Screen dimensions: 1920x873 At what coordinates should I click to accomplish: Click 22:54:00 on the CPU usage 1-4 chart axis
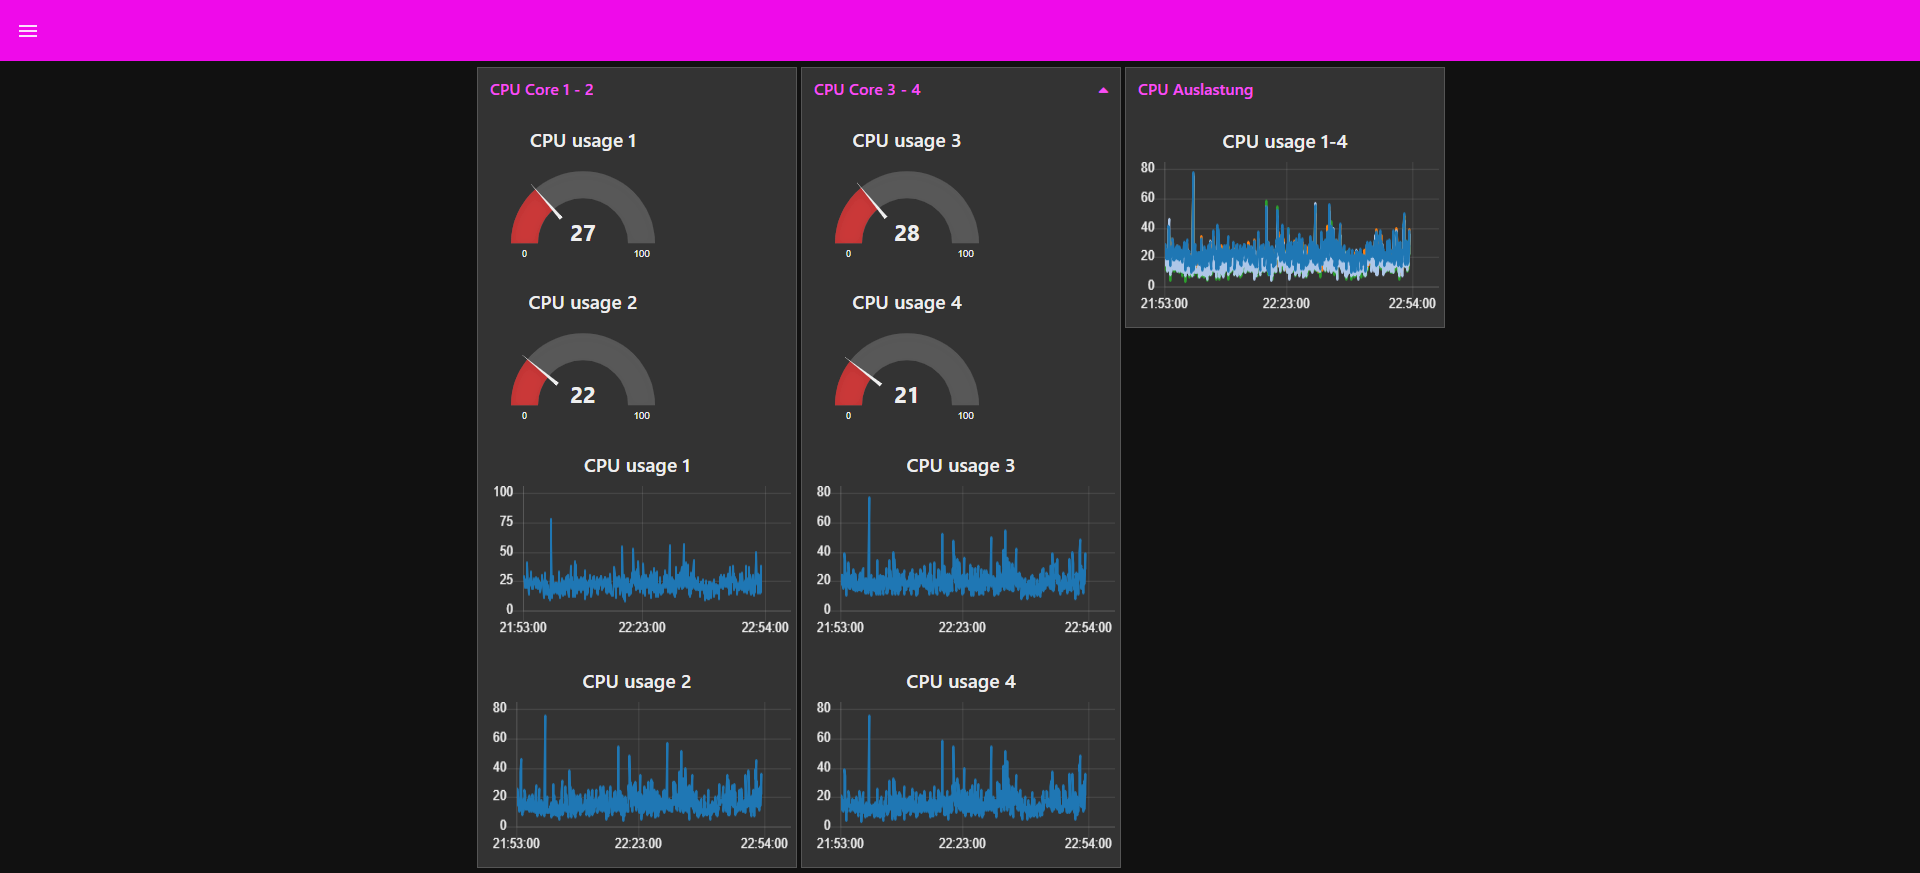click(x=1412, y=304)
